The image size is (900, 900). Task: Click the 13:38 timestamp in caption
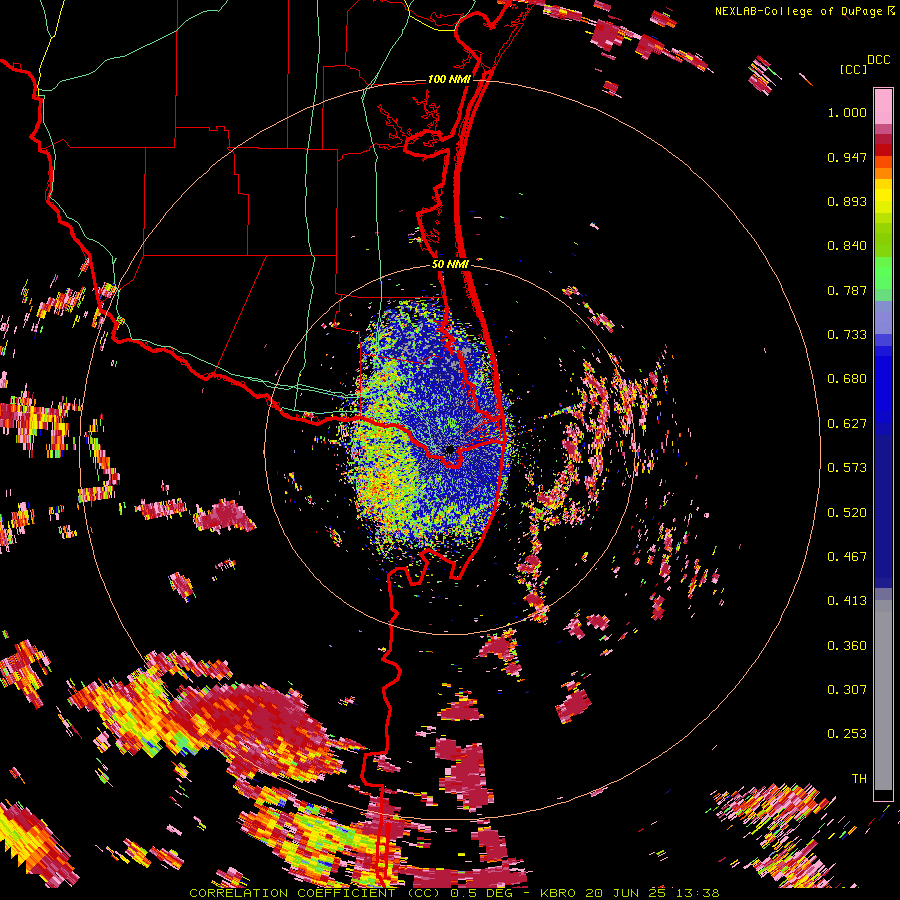tap(697, 893)
